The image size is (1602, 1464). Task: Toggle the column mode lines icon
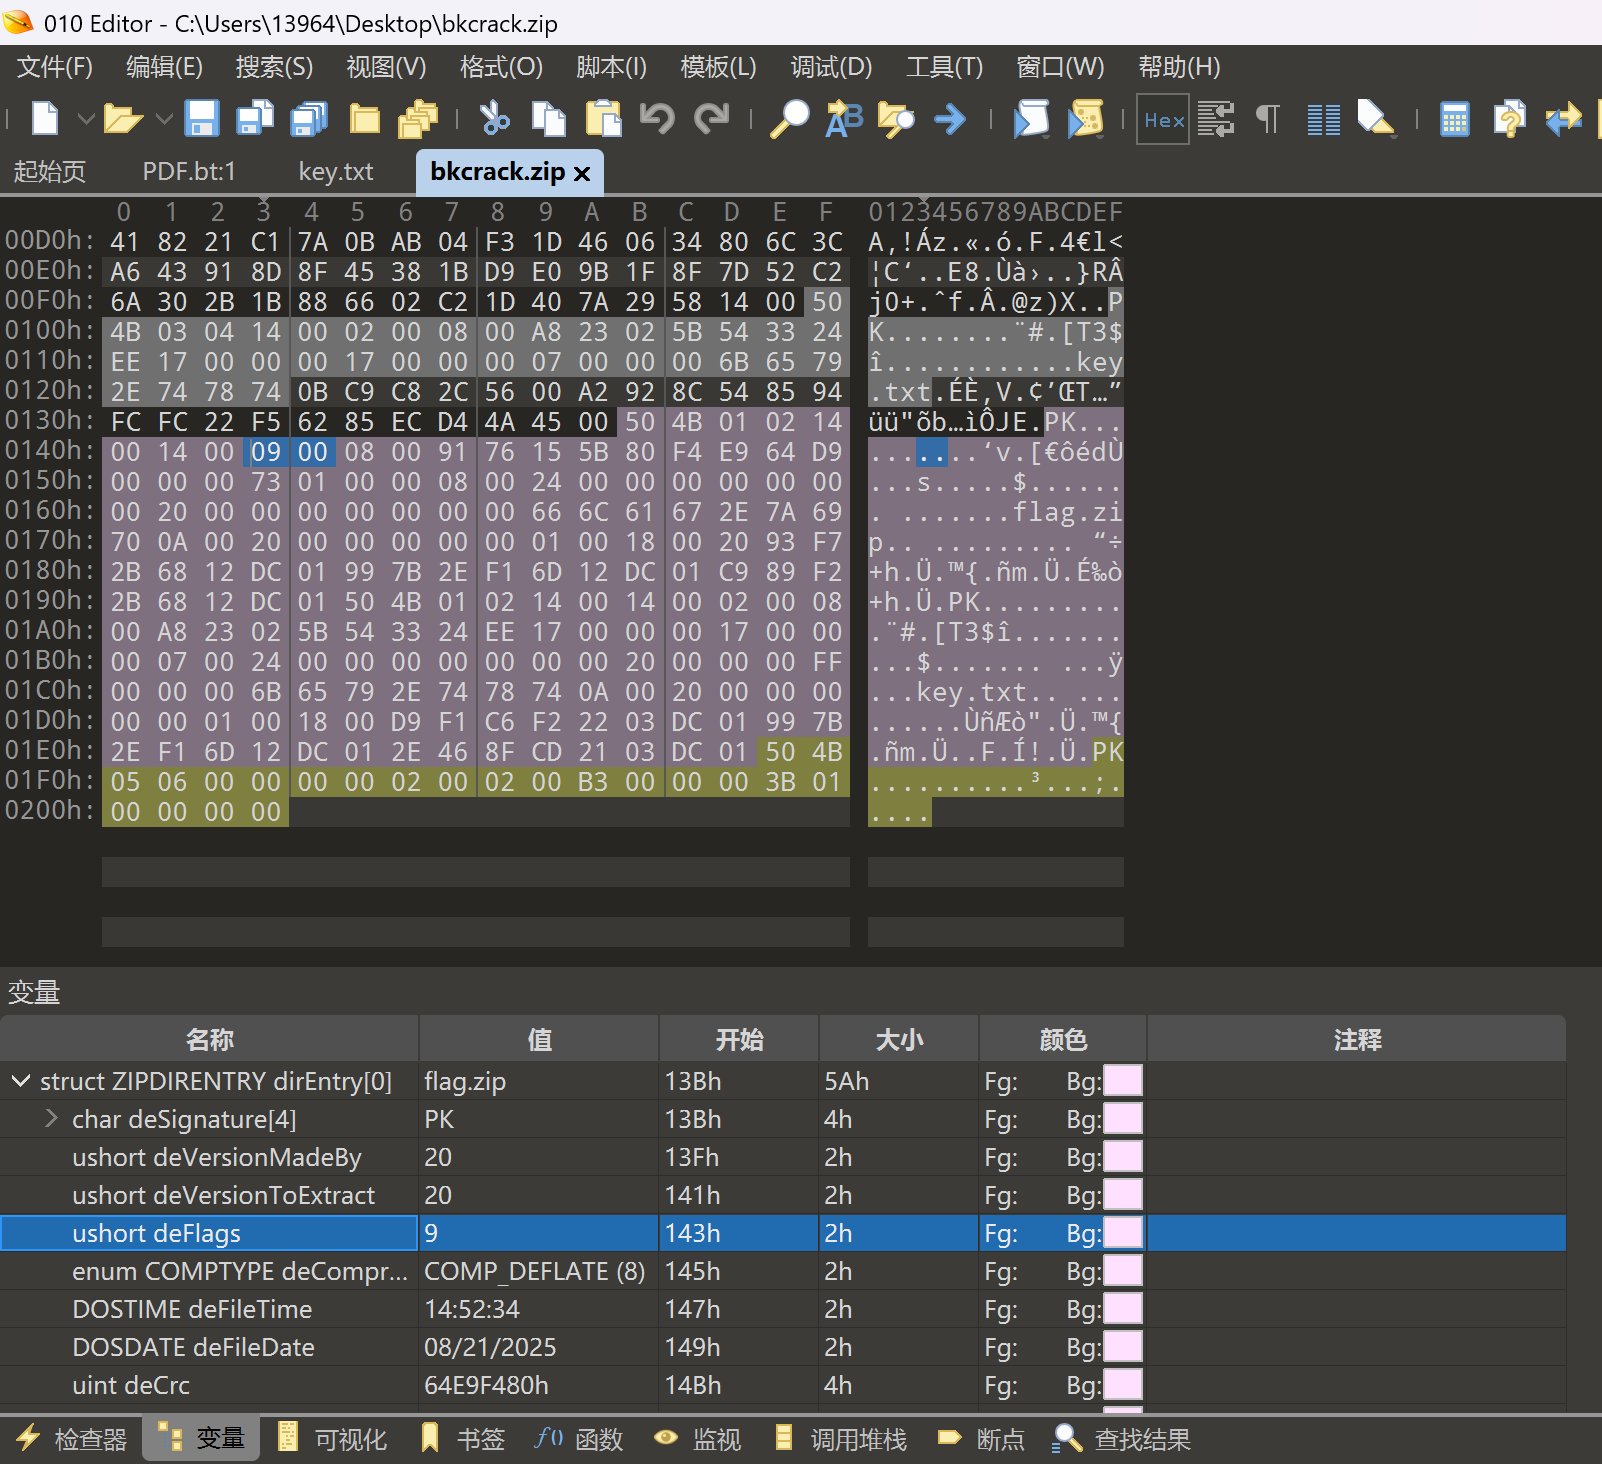coord(1324,120)
